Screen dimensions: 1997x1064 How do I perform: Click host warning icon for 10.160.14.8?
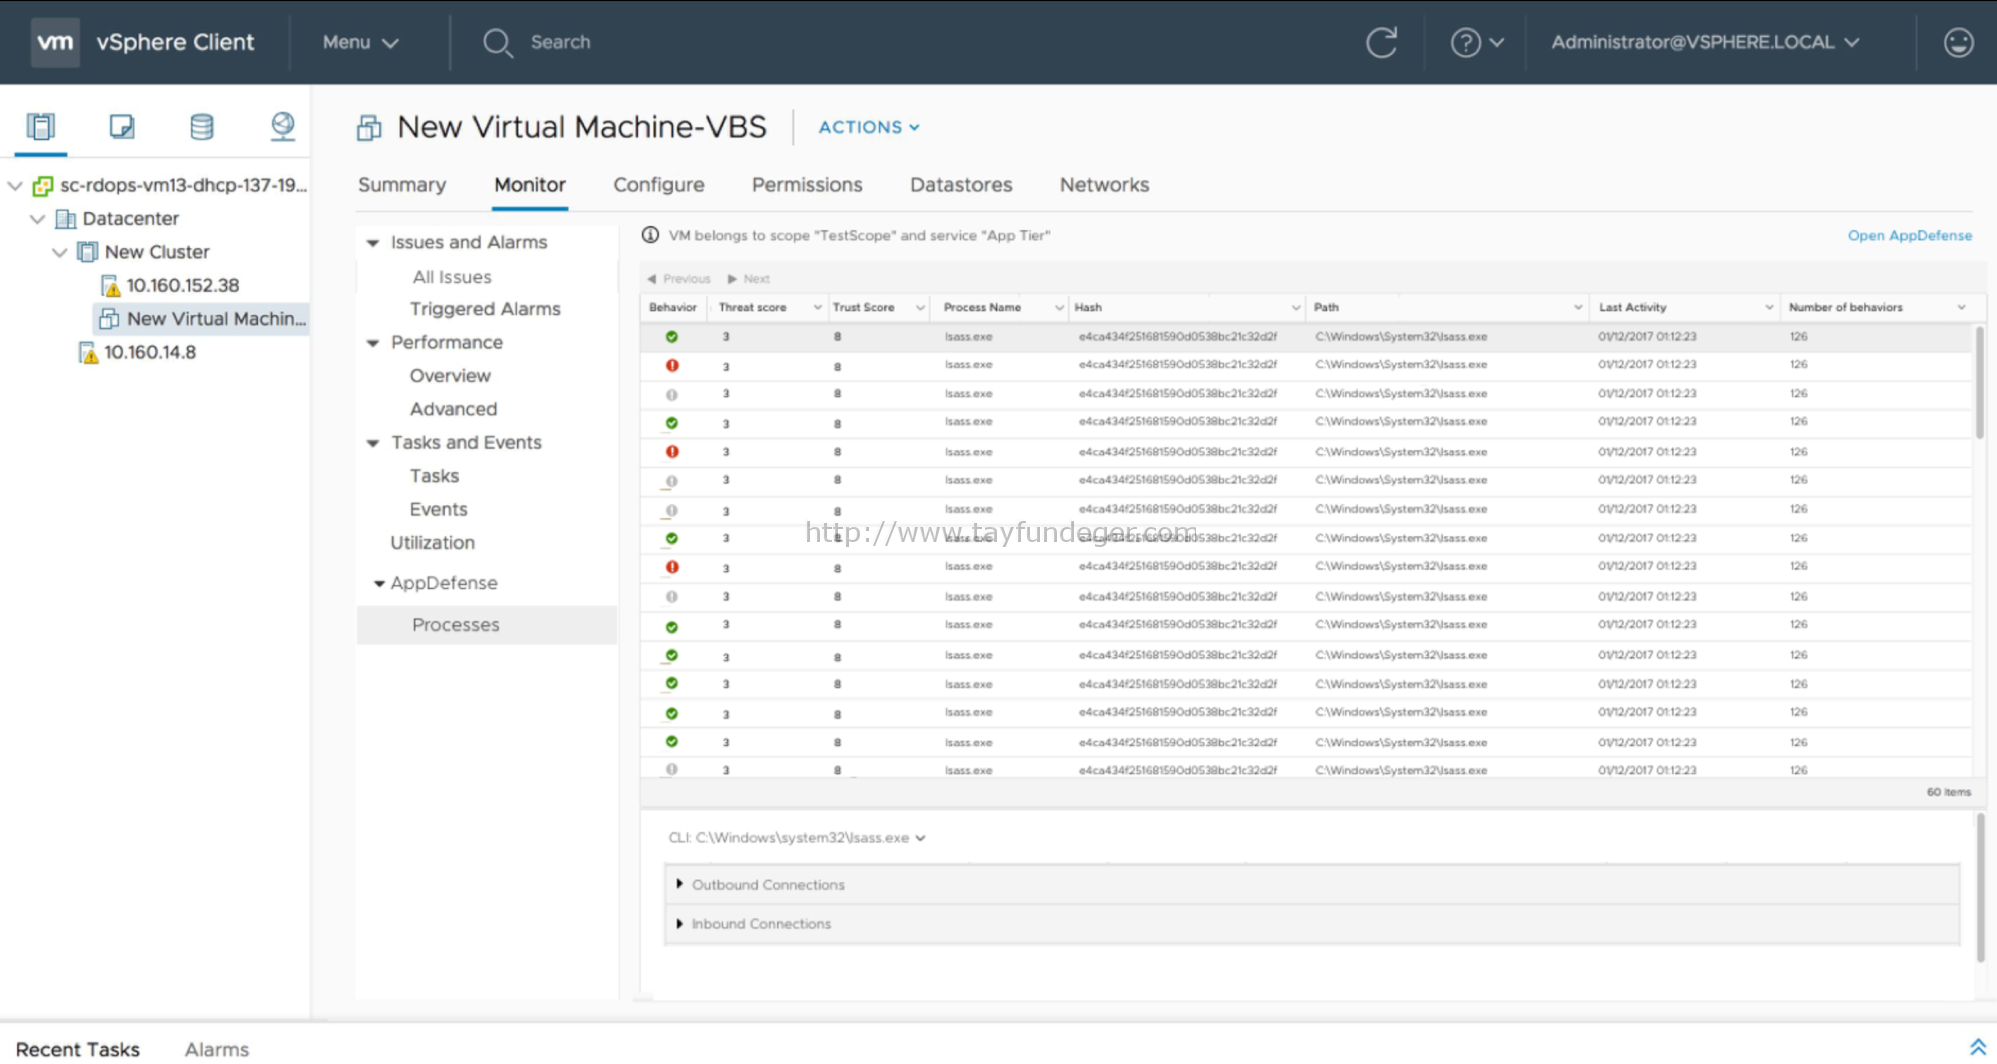[x=89, y=353]
